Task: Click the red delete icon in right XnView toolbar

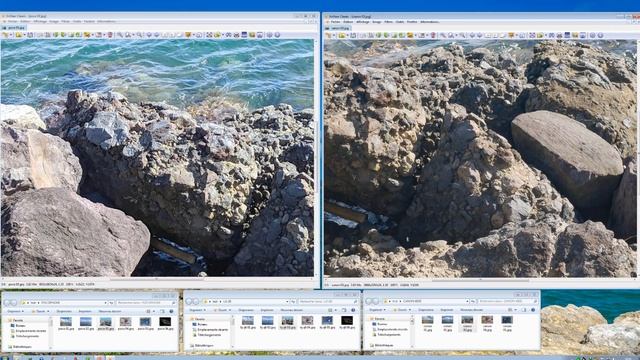Action: point(433,36)
